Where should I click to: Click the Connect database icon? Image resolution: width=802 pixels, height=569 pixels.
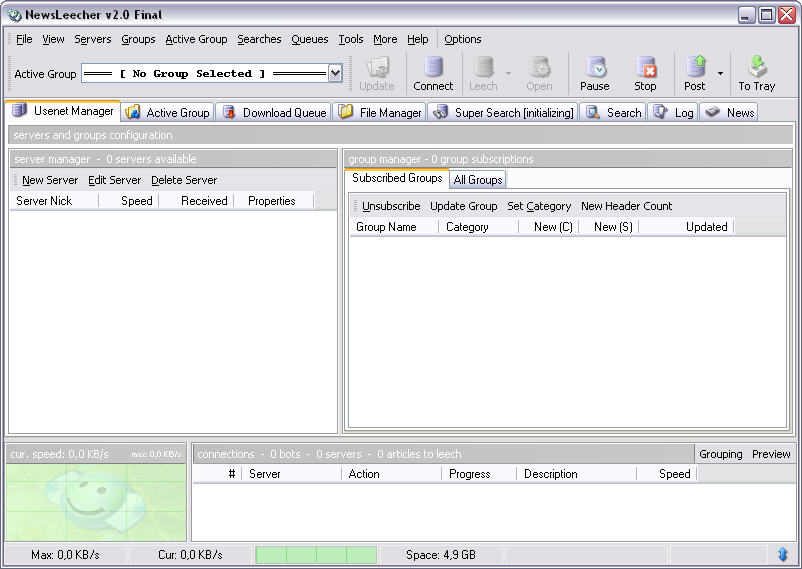coord(433,67)
